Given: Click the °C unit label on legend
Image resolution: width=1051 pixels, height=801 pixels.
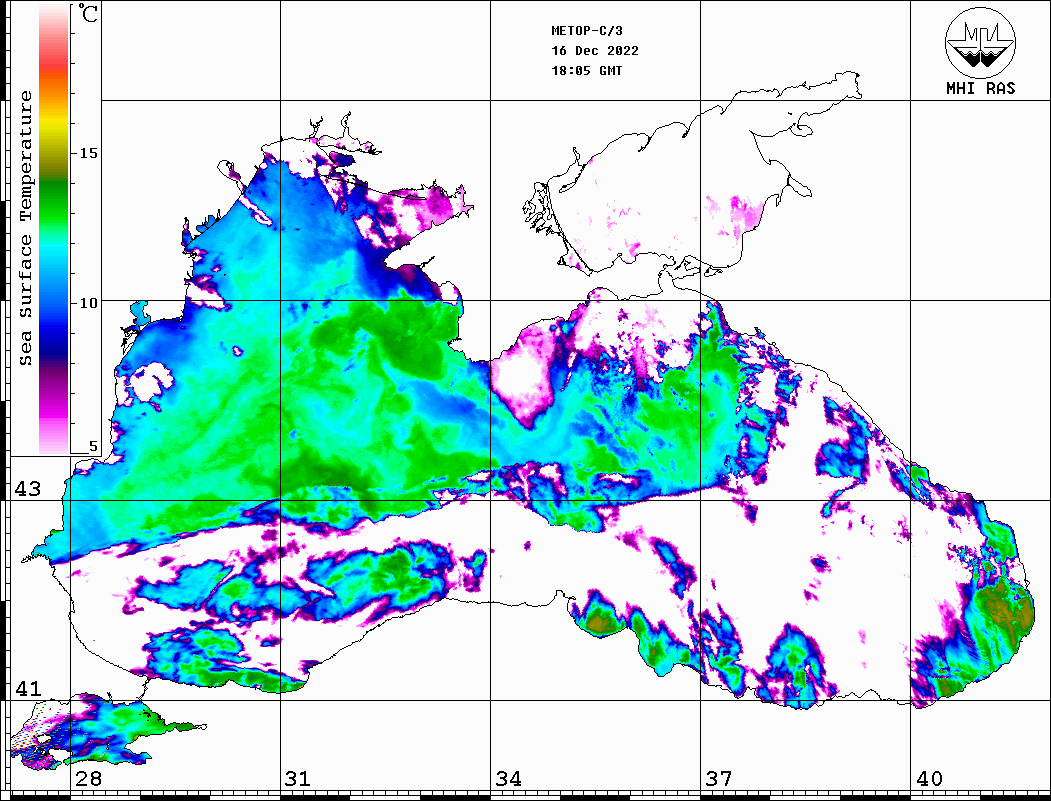Looking at the screenshot, I should pos(88,13).
